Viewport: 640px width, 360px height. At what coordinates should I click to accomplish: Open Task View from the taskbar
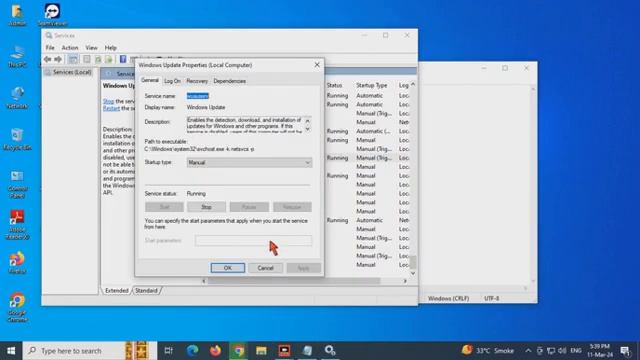coord(168,351)
